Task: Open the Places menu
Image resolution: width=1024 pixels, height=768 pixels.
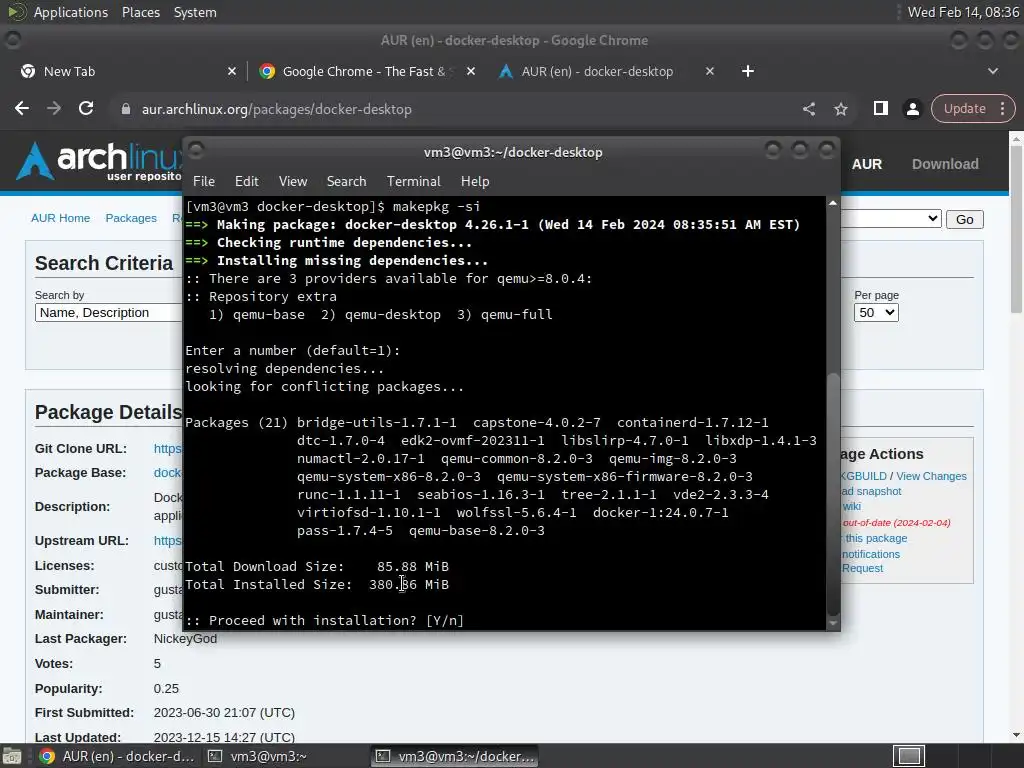Action: coord(140,12)
